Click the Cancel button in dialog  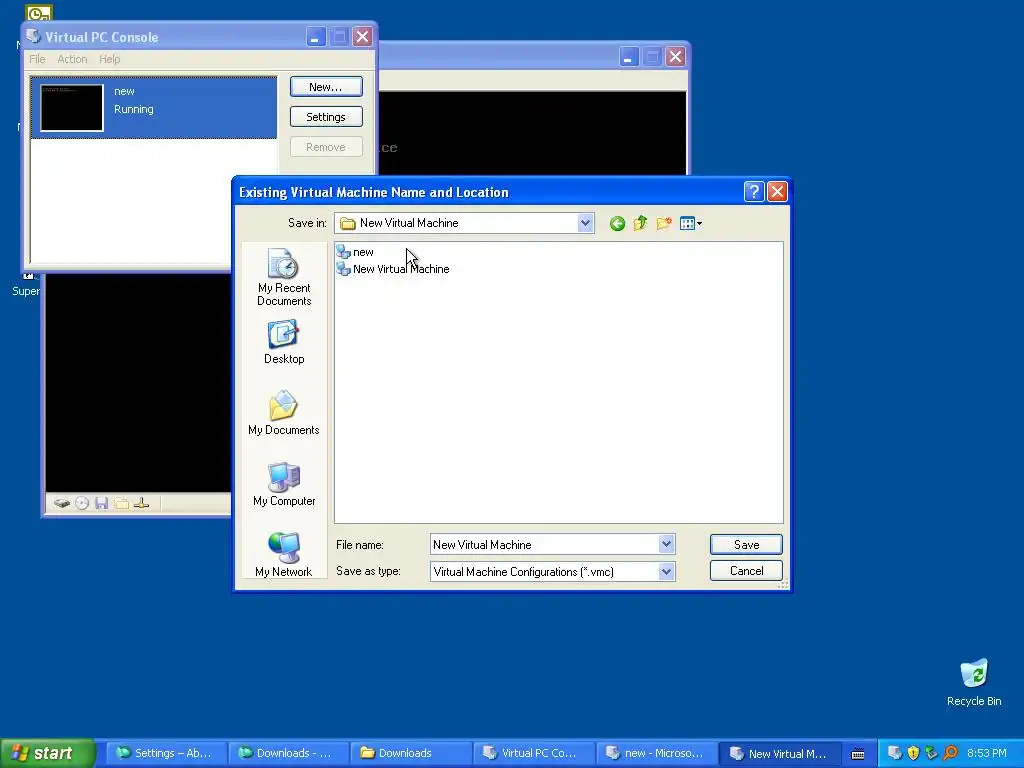746,571
